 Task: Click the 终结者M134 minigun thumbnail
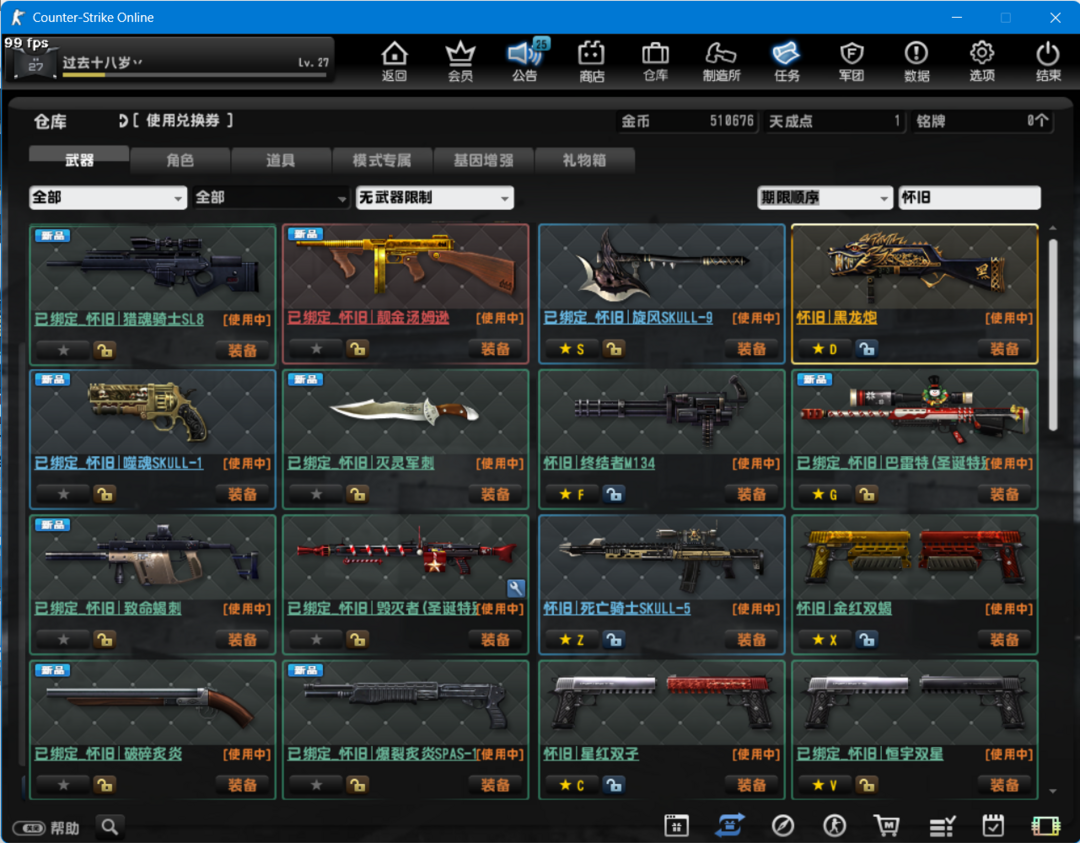[x=662, y=412]
